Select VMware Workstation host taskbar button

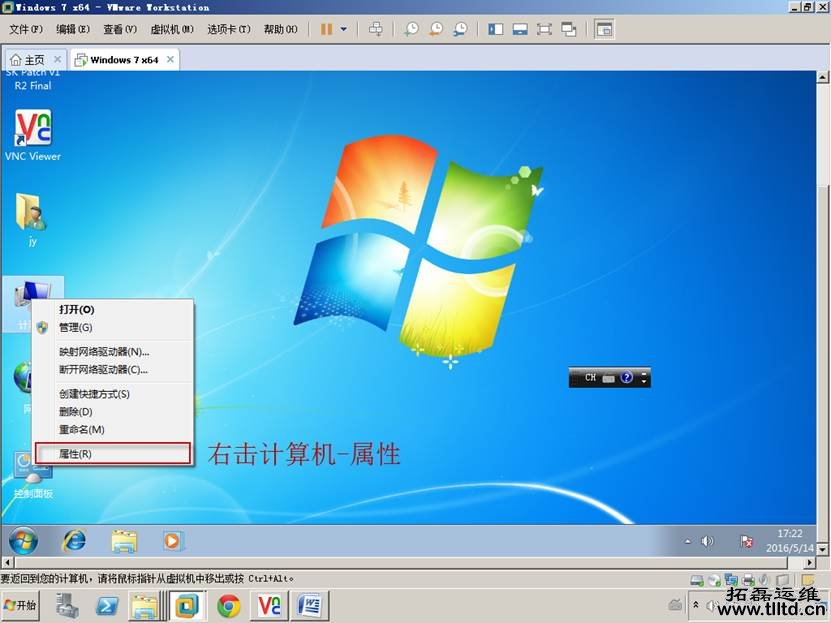tap(187, 606)
